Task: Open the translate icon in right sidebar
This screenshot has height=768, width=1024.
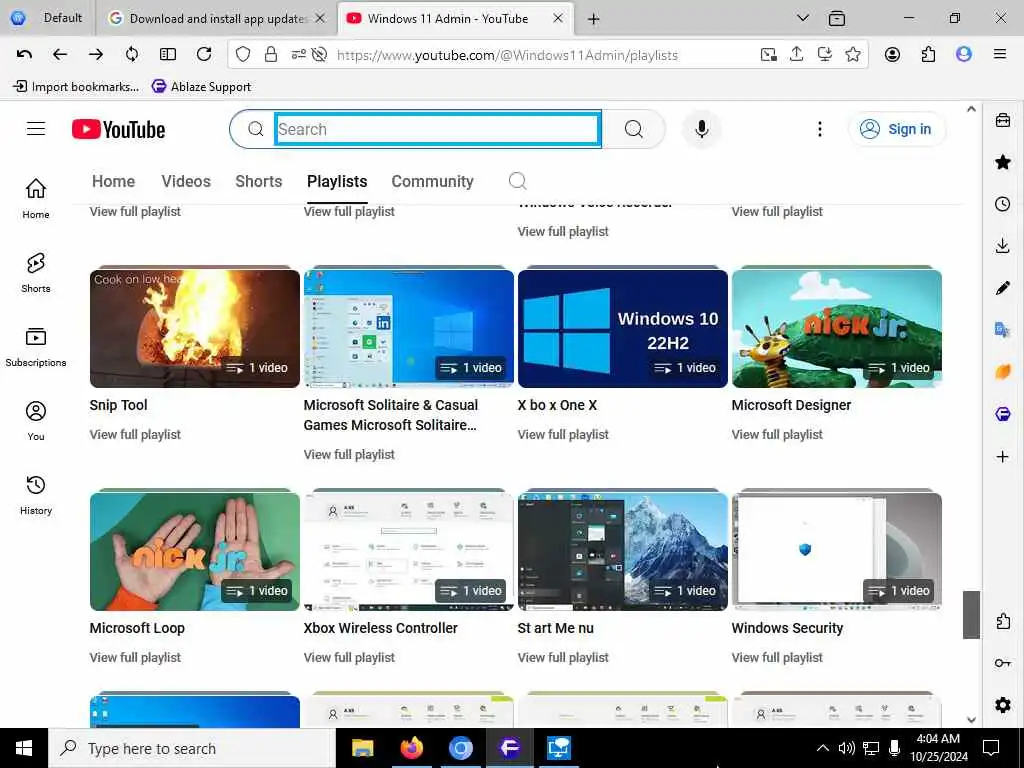Action: [1002, 329]
